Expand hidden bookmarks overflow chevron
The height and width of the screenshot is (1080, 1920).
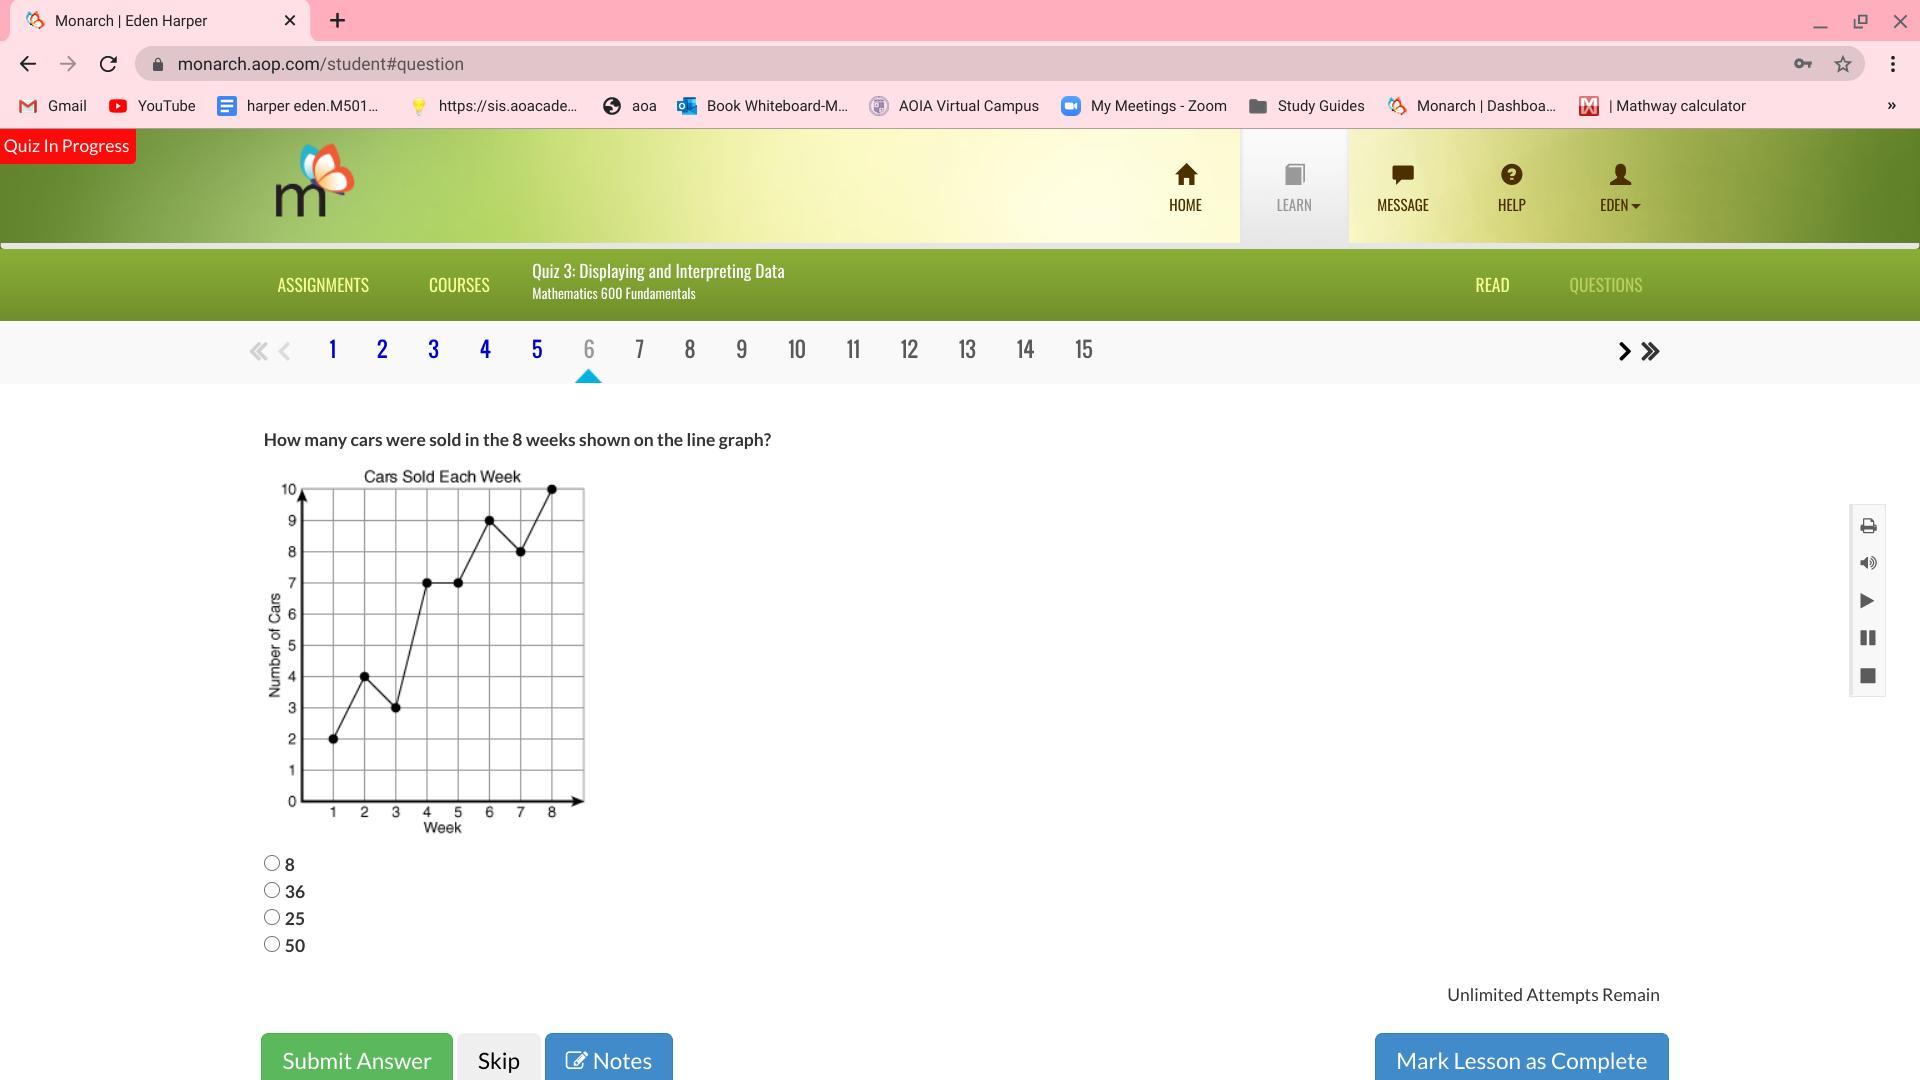pyautogui.click(x=1891, y=106)
